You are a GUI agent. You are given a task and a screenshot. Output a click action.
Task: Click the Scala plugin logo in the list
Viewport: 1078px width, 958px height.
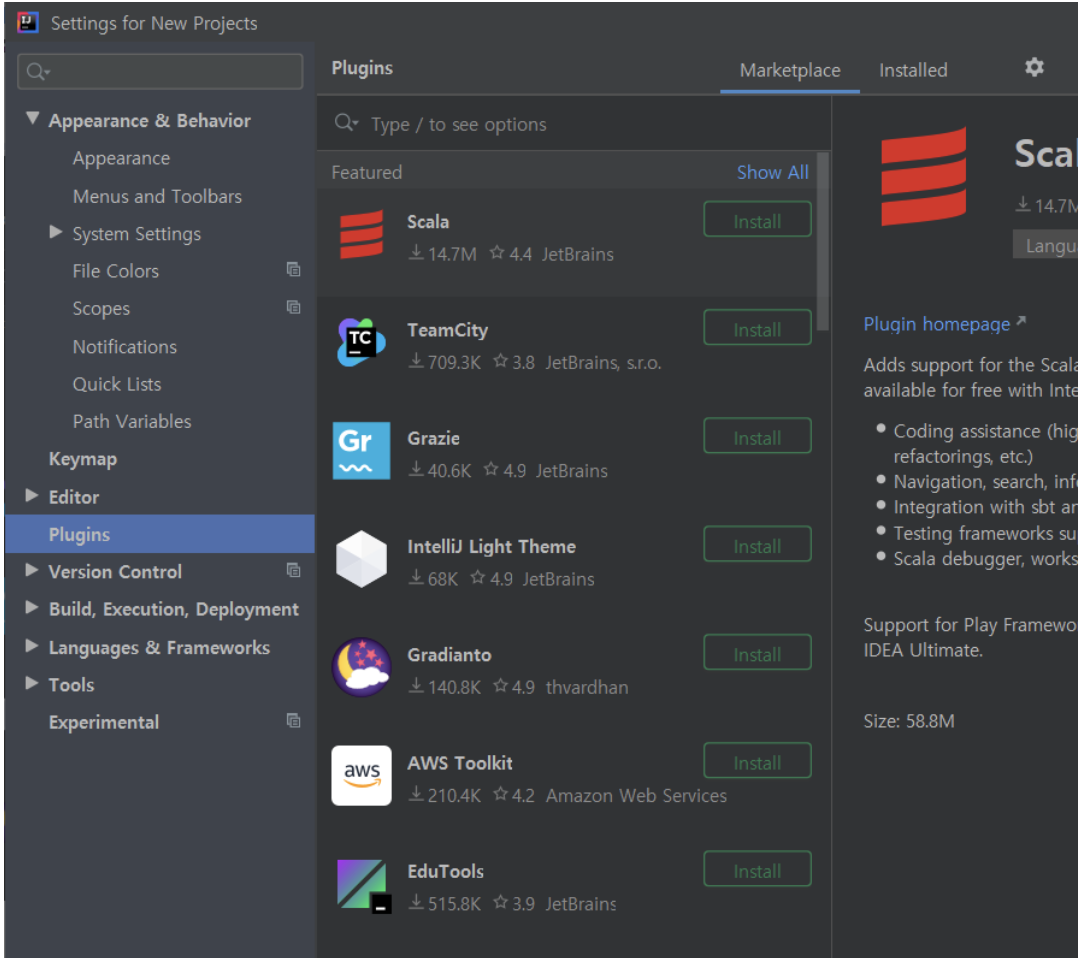pyautogui.click(x=362, y=235)
